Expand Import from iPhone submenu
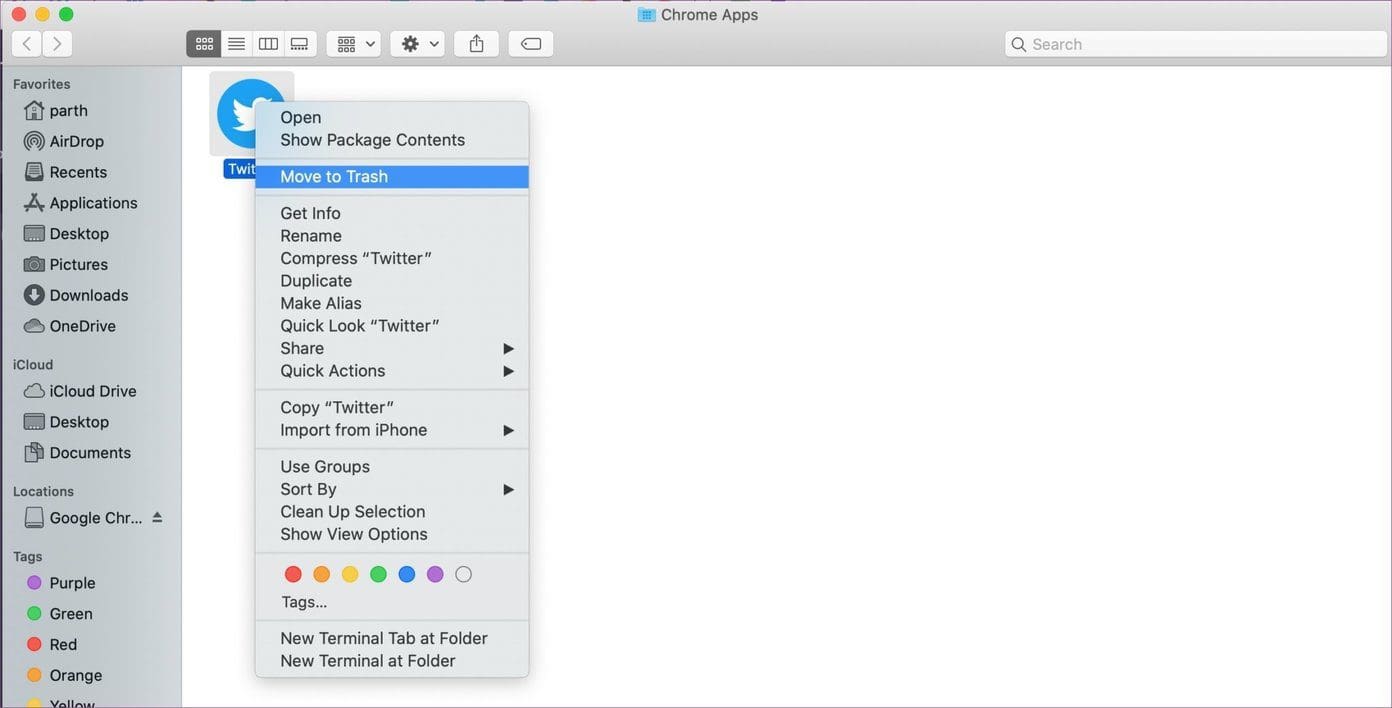The image size is (1392, 708). click(392, 430)
